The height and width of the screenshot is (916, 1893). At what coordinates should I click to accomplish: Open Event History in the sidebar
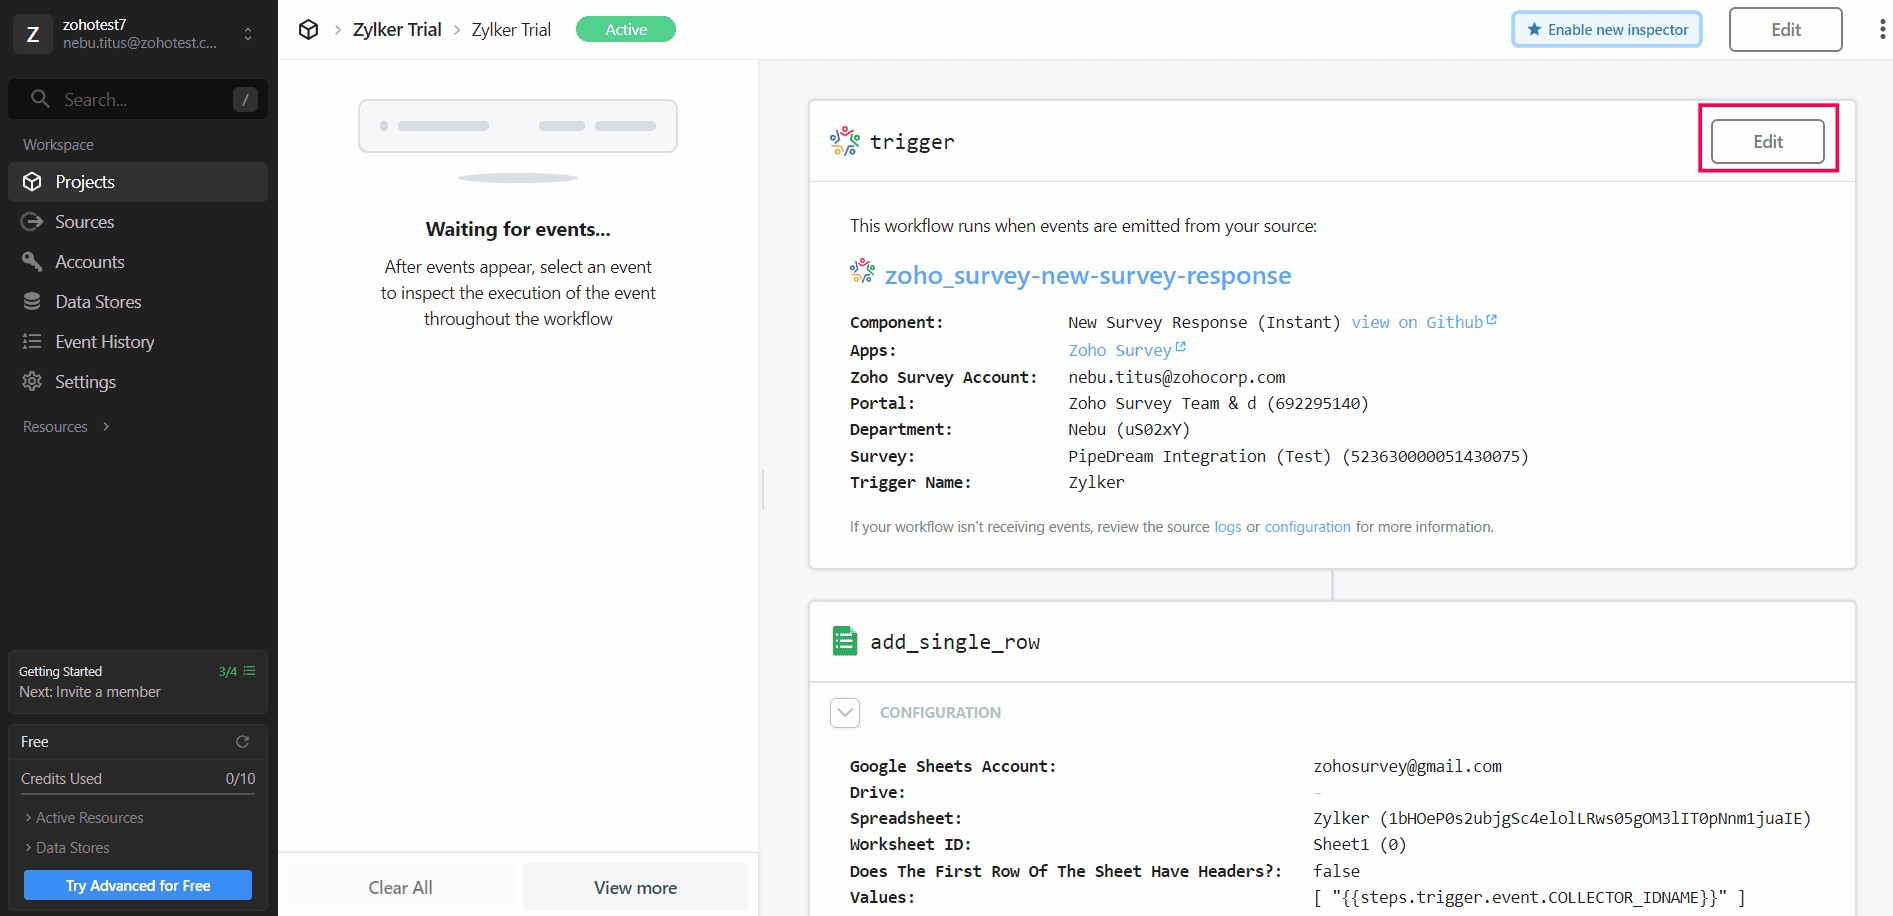pos(138,342)
